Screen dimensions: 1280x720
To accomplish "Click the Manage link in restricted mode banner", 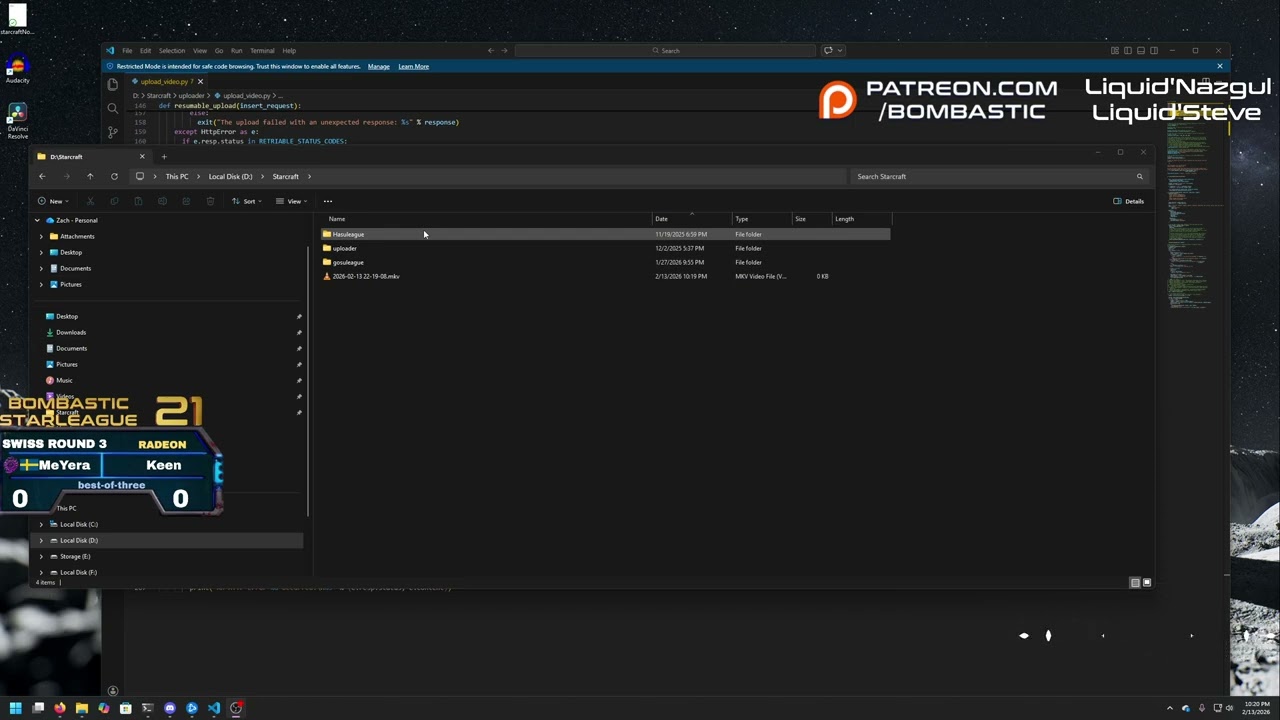I will click(x=378, y=66).
